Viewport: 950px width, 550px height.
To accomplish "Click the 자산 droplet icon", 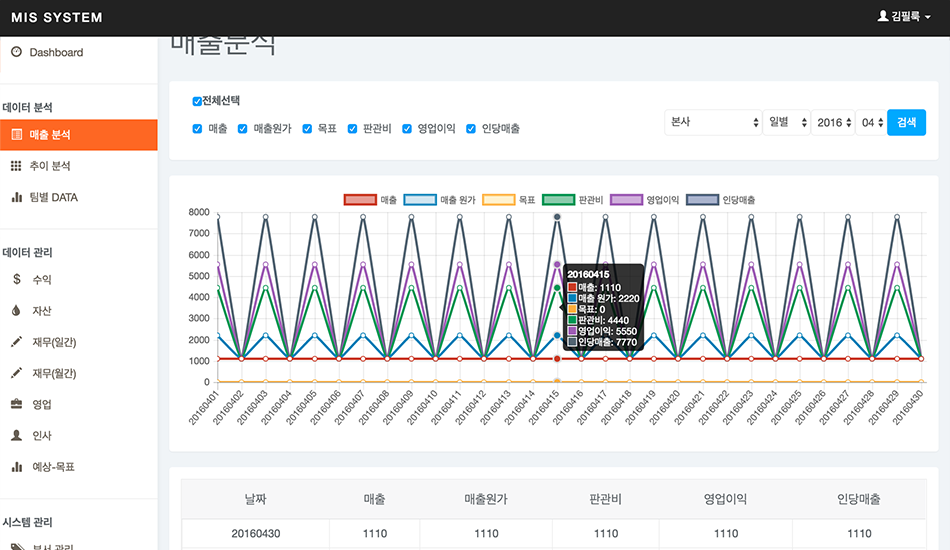I will tap(16, 311).
